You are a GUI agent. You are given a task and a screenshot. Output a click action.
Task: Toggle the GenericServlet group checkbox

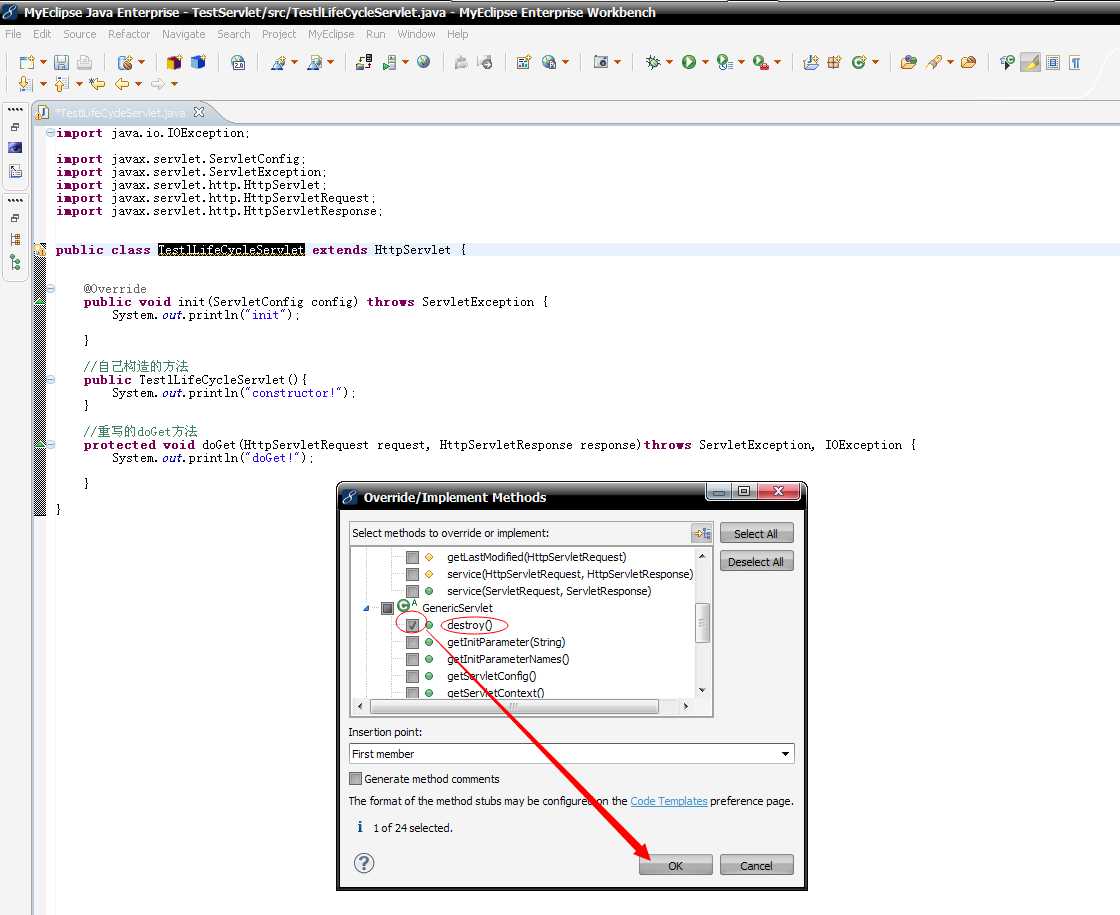point(387,608)
